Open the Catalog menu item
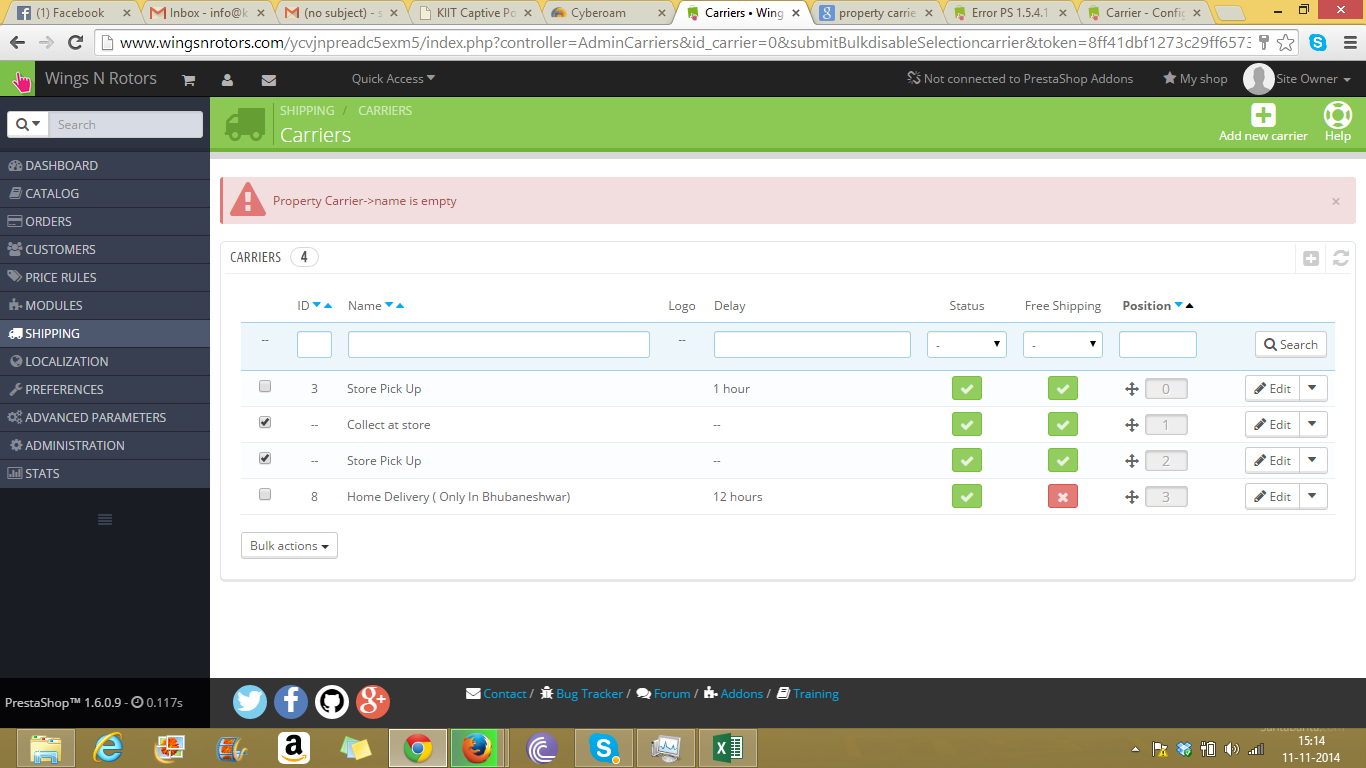The height and width of the screenshot is (768, 1366). click(105, 194)
